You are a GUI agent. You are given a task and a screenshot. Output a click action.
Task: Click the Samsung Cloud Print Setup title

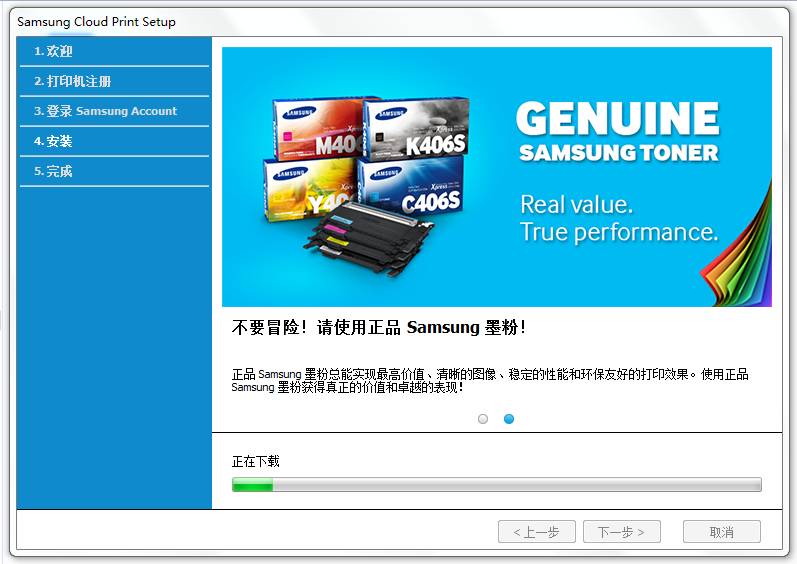97,22
